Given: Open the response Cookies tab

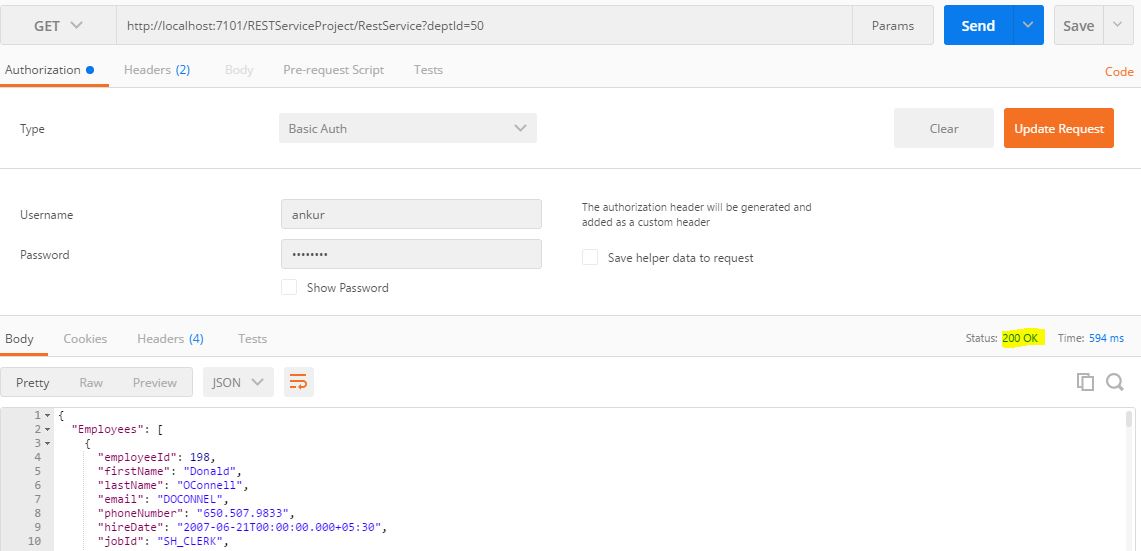Looking at the screenshot, I should click(85, 339).
